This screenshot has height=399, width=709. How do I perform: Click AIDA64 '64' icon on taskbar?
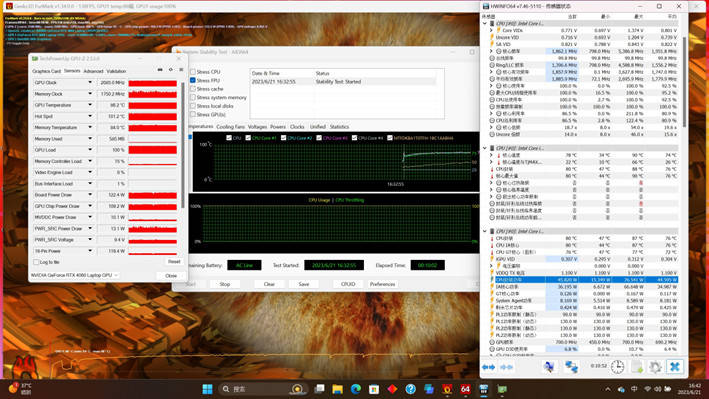[465, 389]
